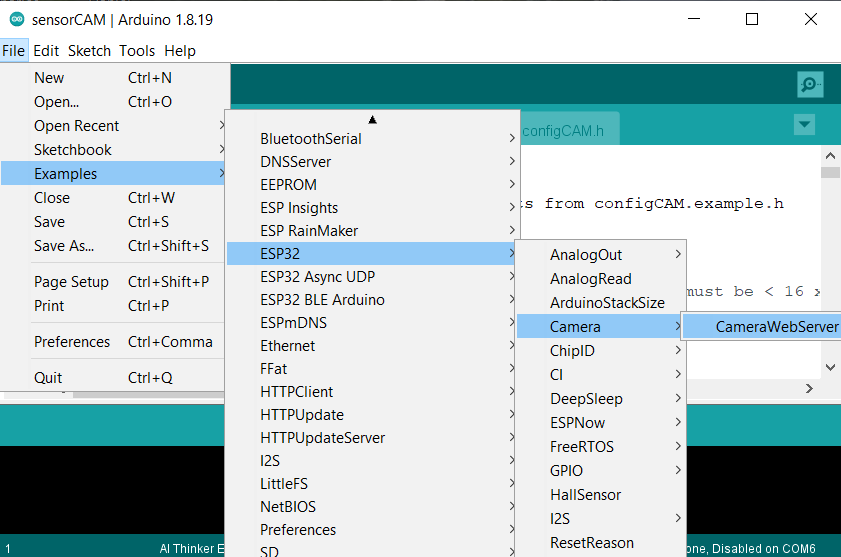Open Preferences from the File menu
841x557 pixels.
[x=113, y=342]
